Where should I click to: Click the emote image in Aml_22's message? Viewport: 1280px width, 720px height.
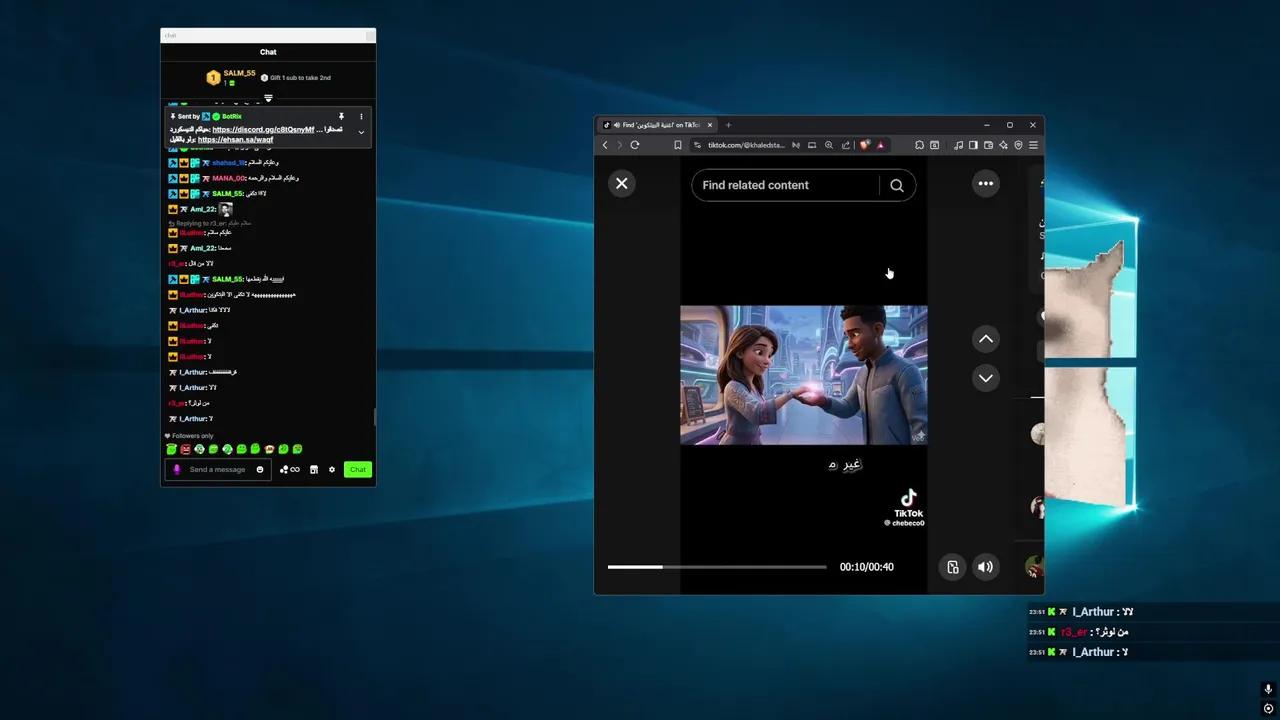click(x=225, y=209)
